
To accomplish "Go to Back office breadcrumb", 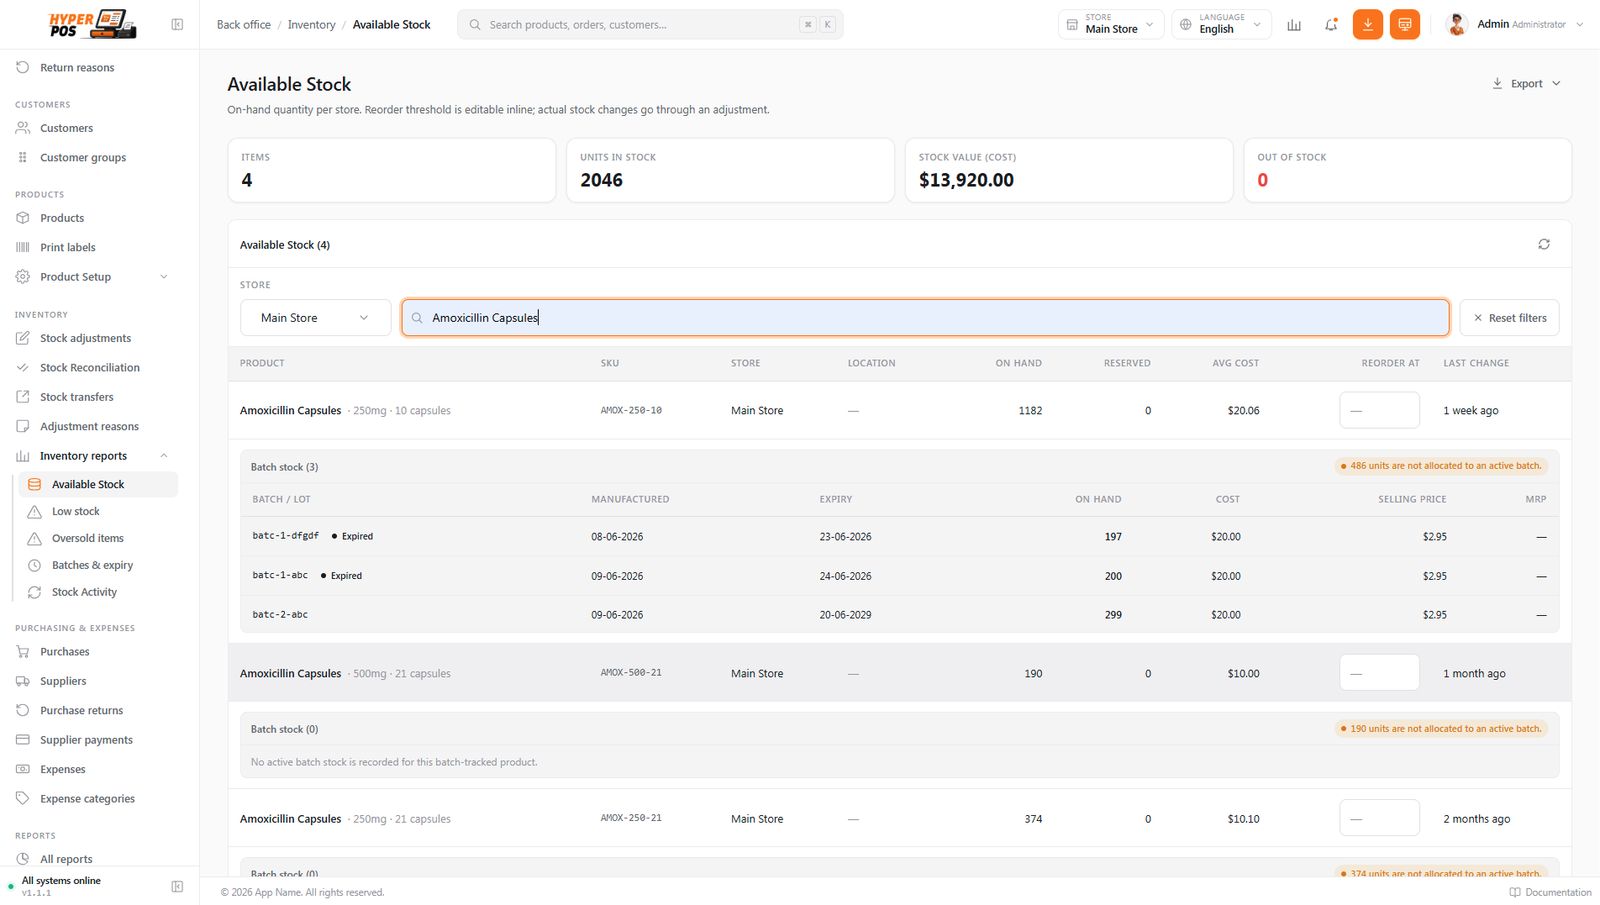I will [244, 25].
